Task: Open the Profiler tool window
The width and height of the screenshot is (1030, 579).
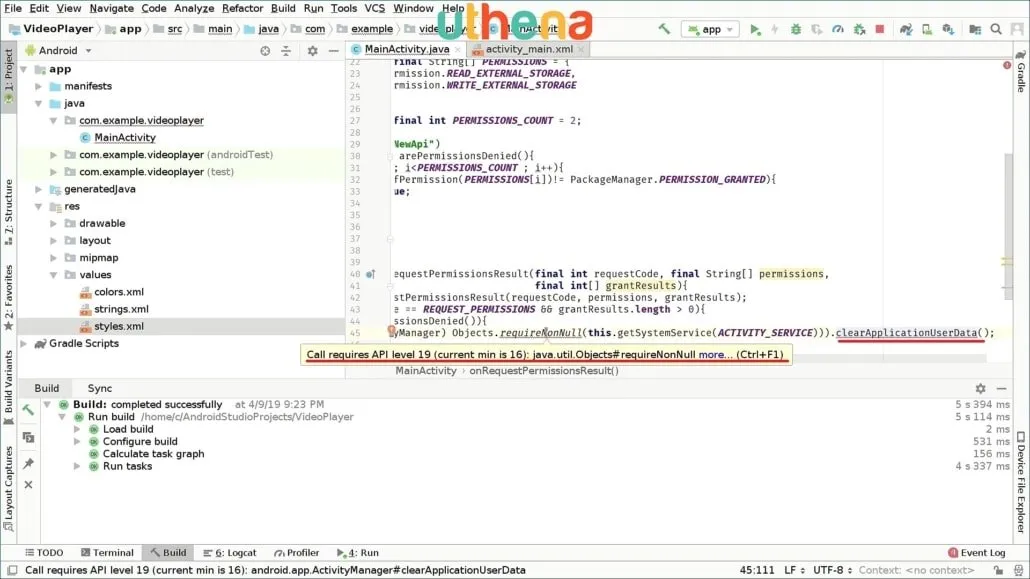Action: coord(296,553)
